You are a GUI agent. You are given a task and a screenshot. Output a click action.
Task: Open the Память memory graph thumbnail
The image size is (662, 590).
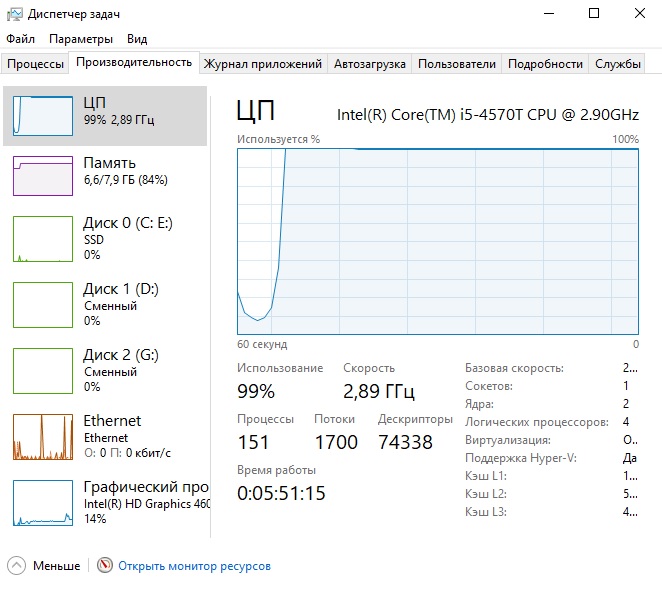(42, 175)
